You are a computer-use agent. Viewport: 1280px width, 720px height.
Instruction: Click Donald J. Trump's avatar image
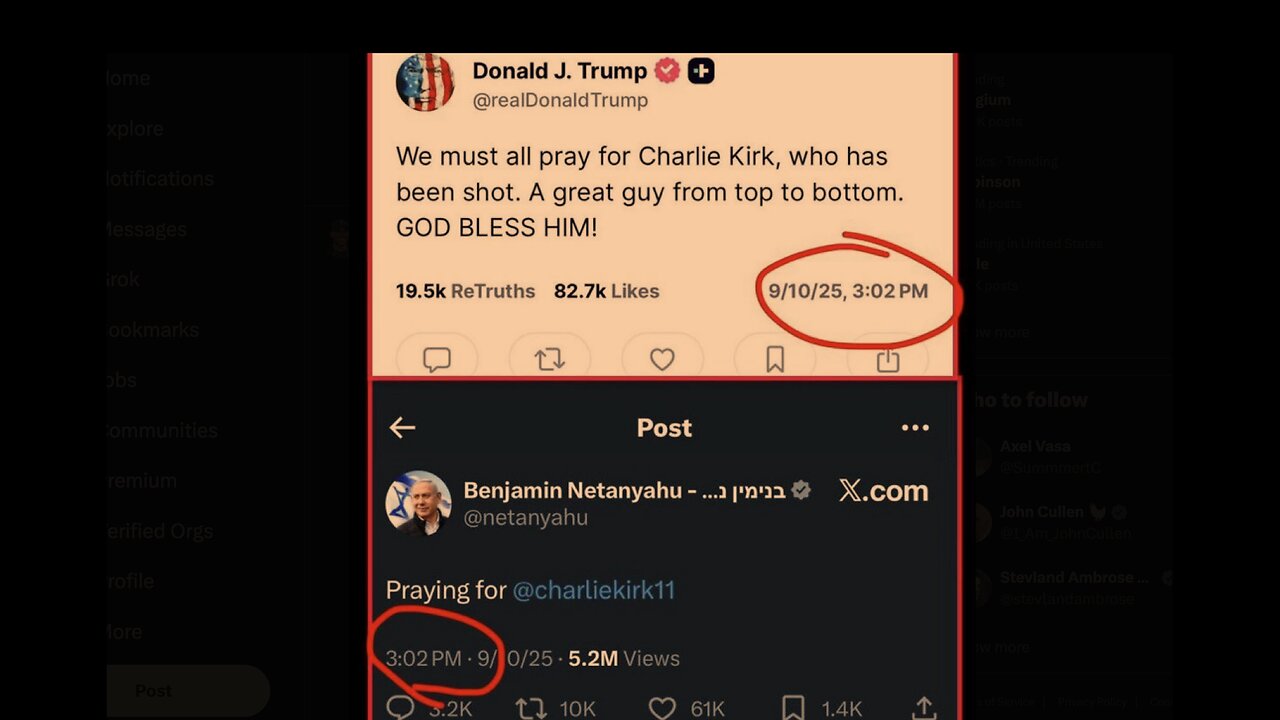425,82
